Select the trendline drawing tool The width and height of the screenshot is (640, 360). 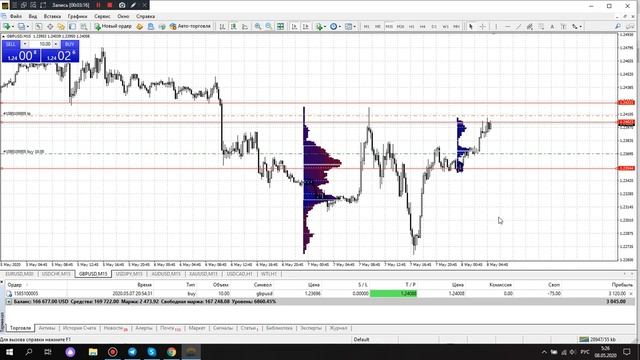[518, 27]
